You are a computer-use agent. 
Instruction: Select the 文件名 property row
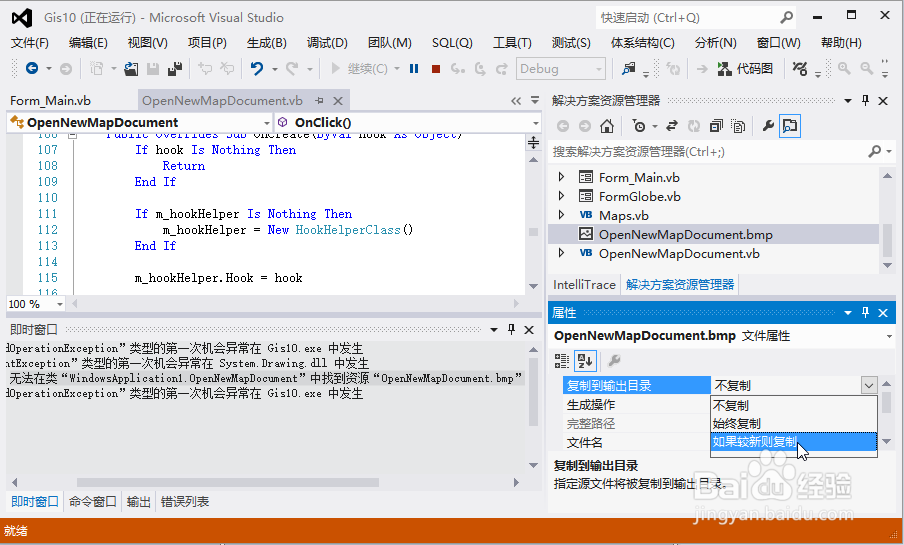(x=637, y=442)
